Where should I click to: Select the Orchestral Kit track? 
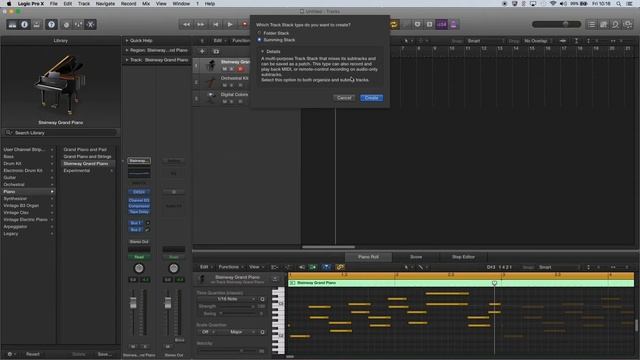click(x=234, y=78)
